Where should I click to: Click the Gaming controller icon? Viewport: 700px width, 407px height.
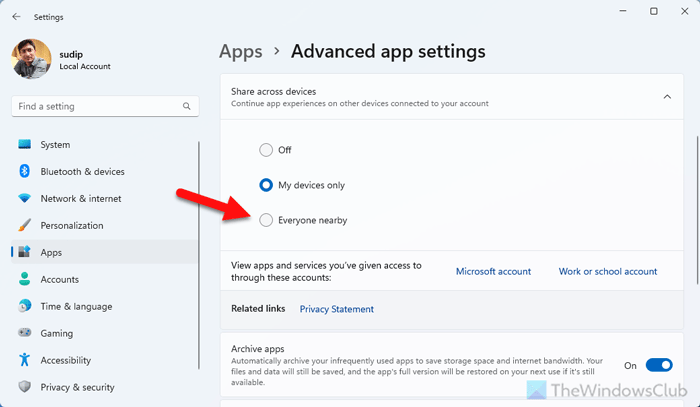(25, 334)
